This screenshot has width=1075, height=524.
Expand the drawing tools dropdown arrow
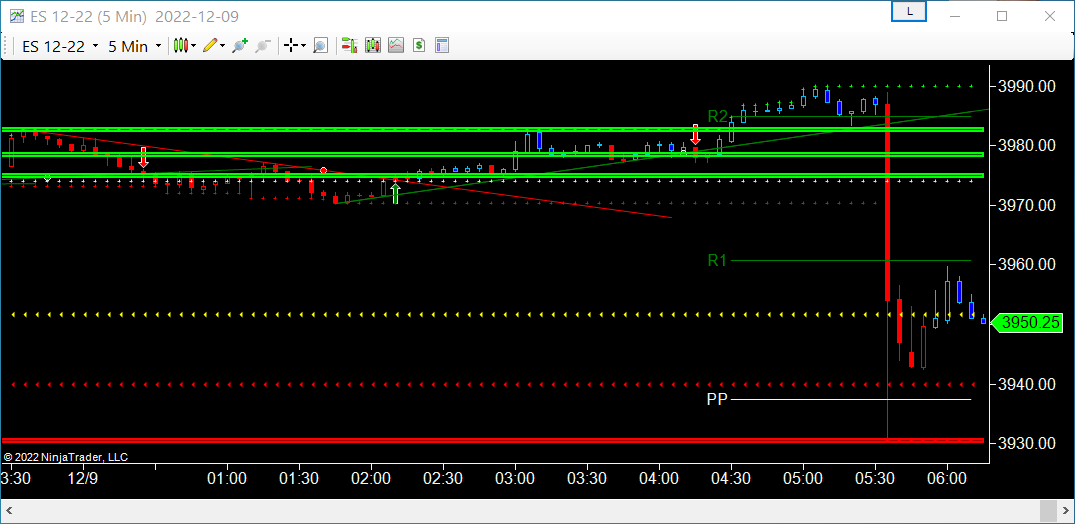tap(222, 46)
